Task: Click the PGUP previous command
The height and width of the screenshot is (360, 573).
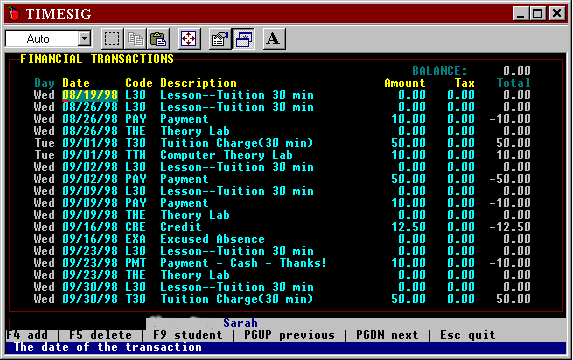Action: [x=289, y=335]
